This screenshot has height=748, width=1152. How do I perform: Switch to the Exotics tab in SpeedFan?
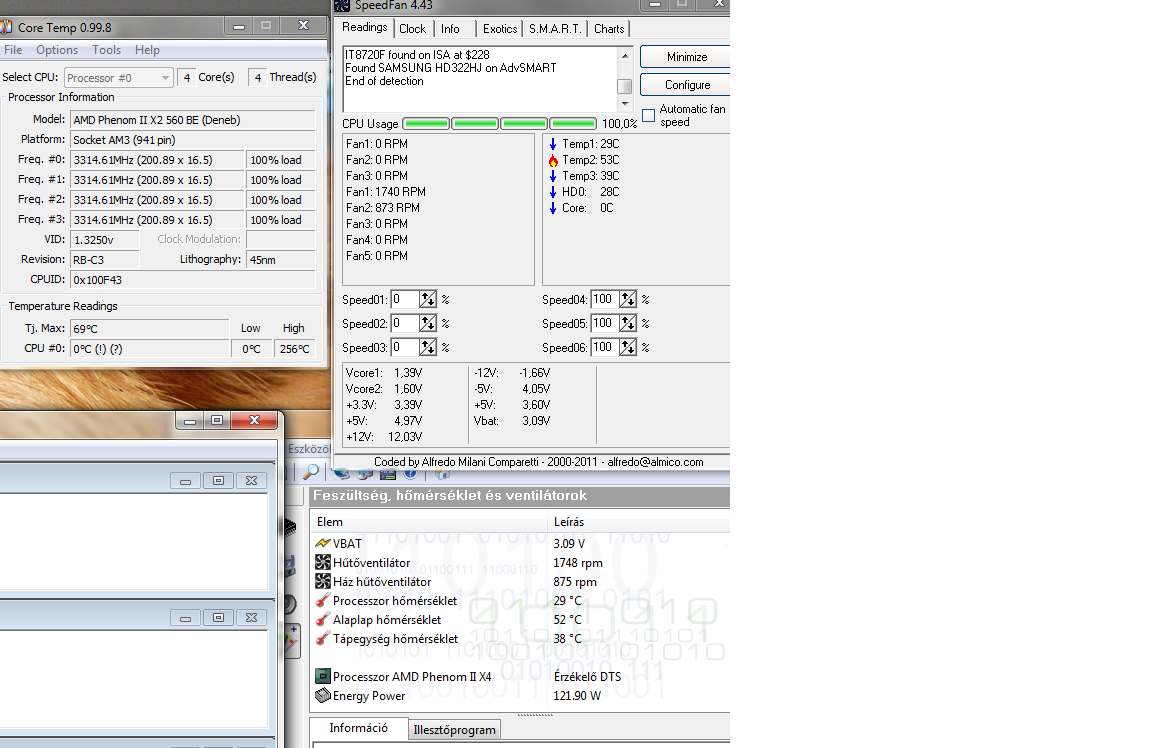click(x=500, y=29)
